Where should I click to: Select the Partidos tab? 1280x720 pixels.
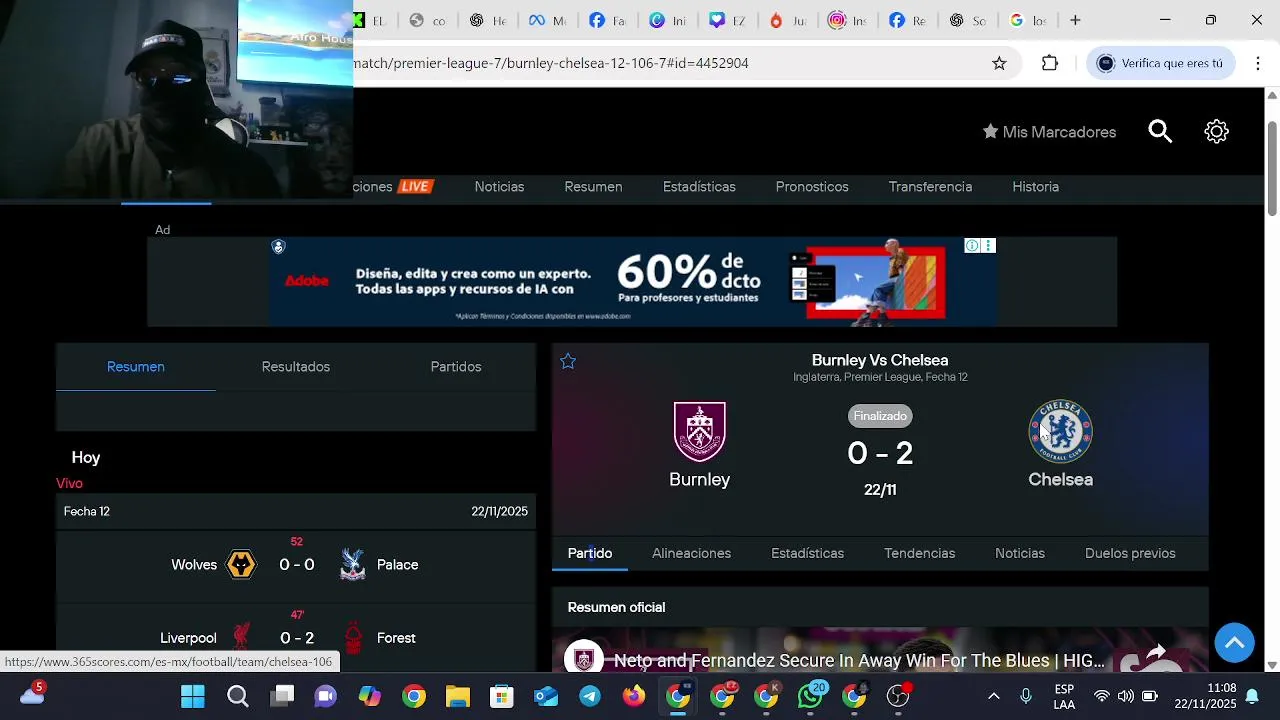pyautogui.click(x=456, y=367)
